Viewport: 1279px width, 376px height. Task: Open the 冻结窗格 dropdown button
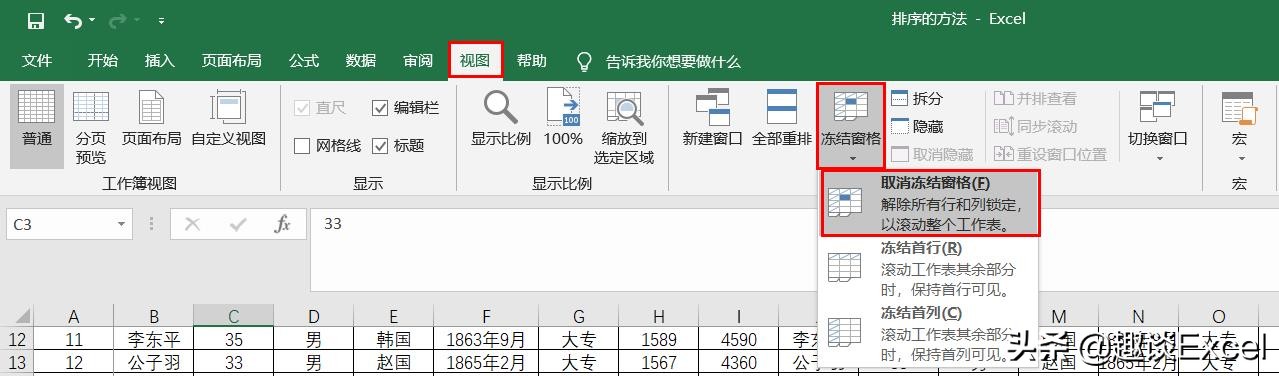(851, 126)
